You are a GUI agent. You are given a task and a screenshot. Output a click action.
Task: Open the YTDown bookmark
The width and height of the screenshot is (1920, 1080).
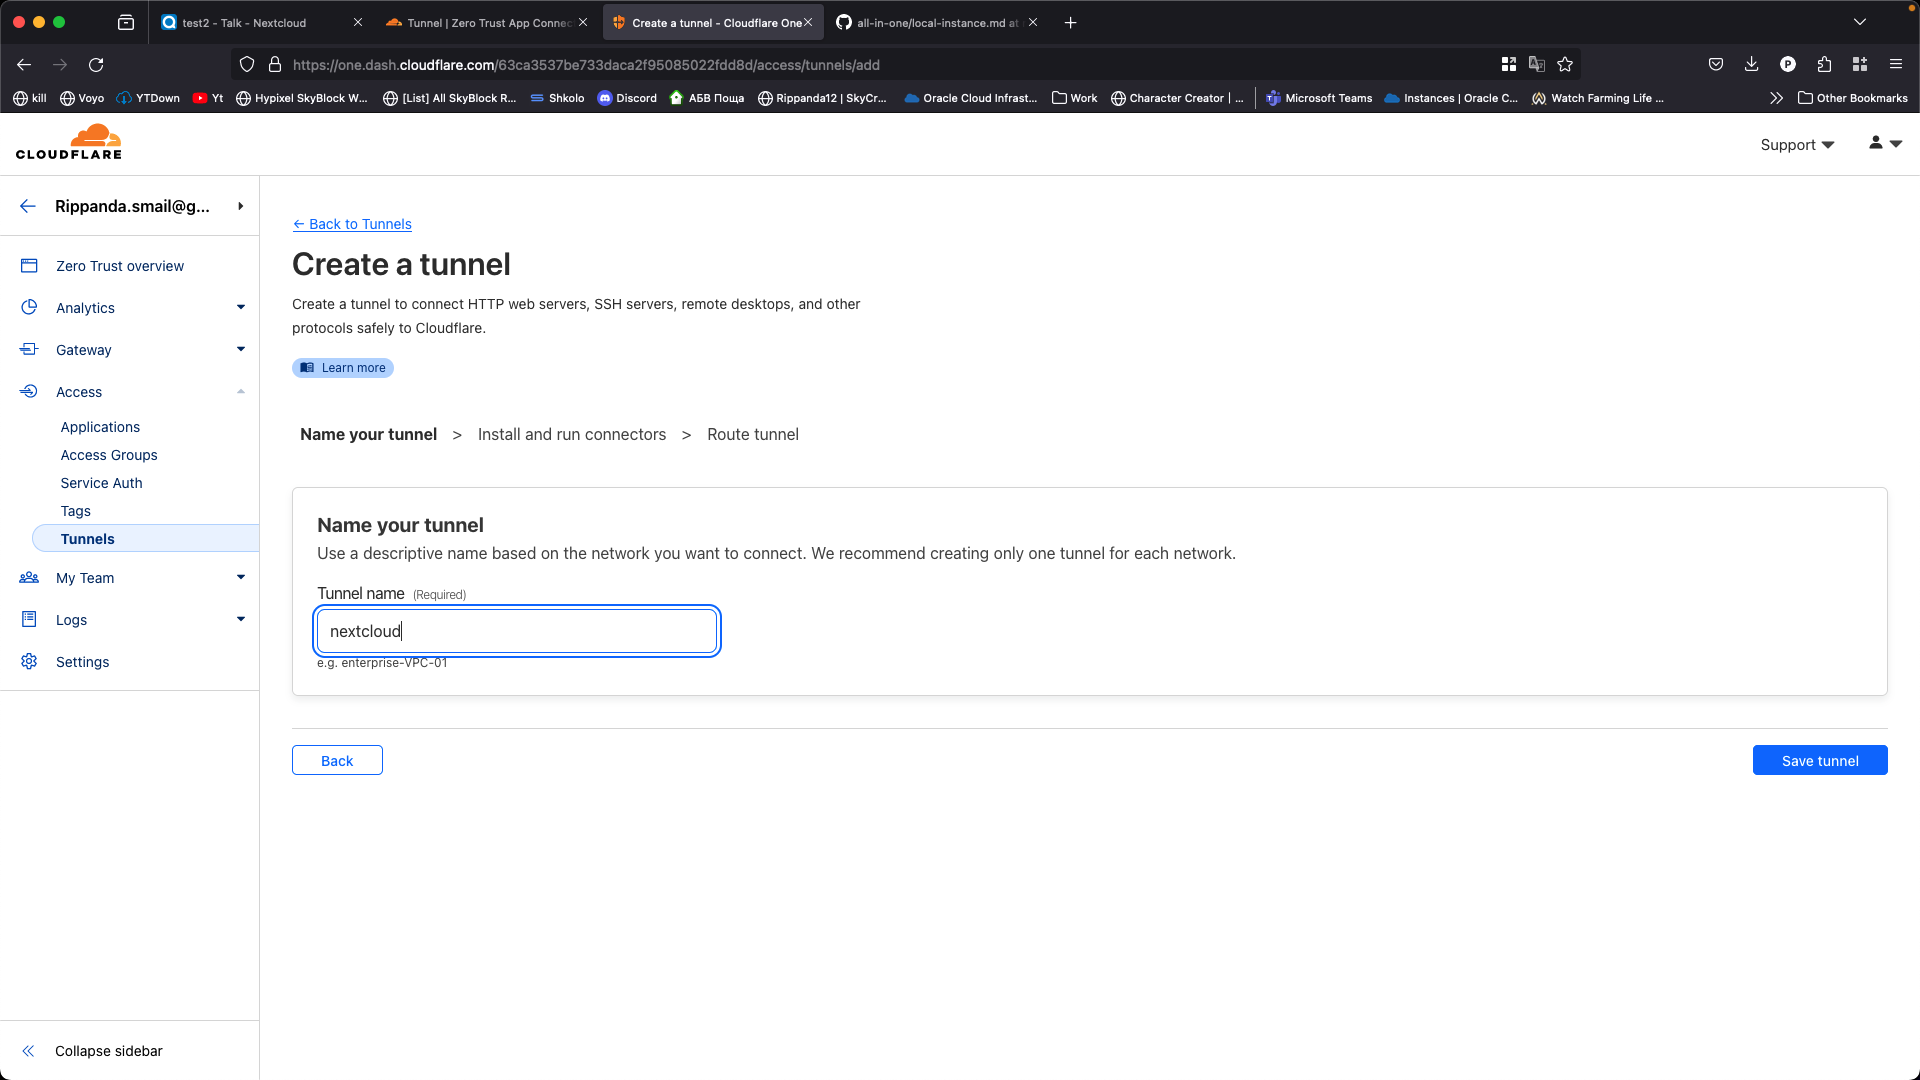(148, 98)
